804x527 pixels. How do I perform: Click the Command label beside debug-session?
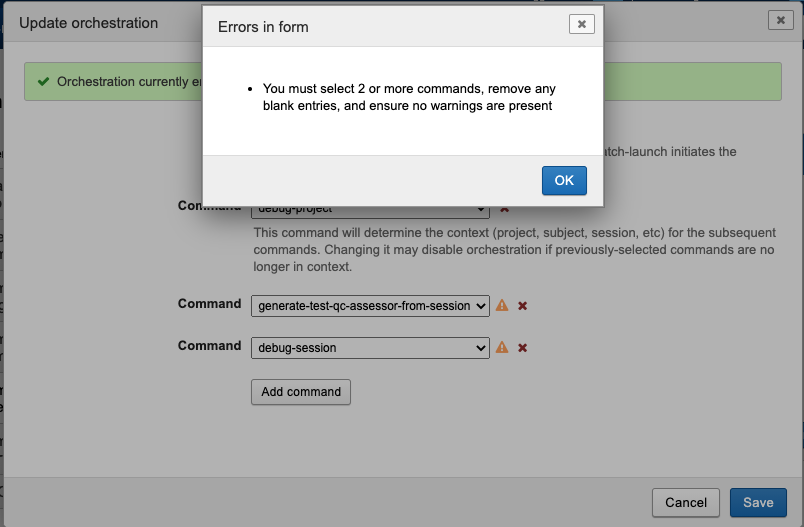209,346
